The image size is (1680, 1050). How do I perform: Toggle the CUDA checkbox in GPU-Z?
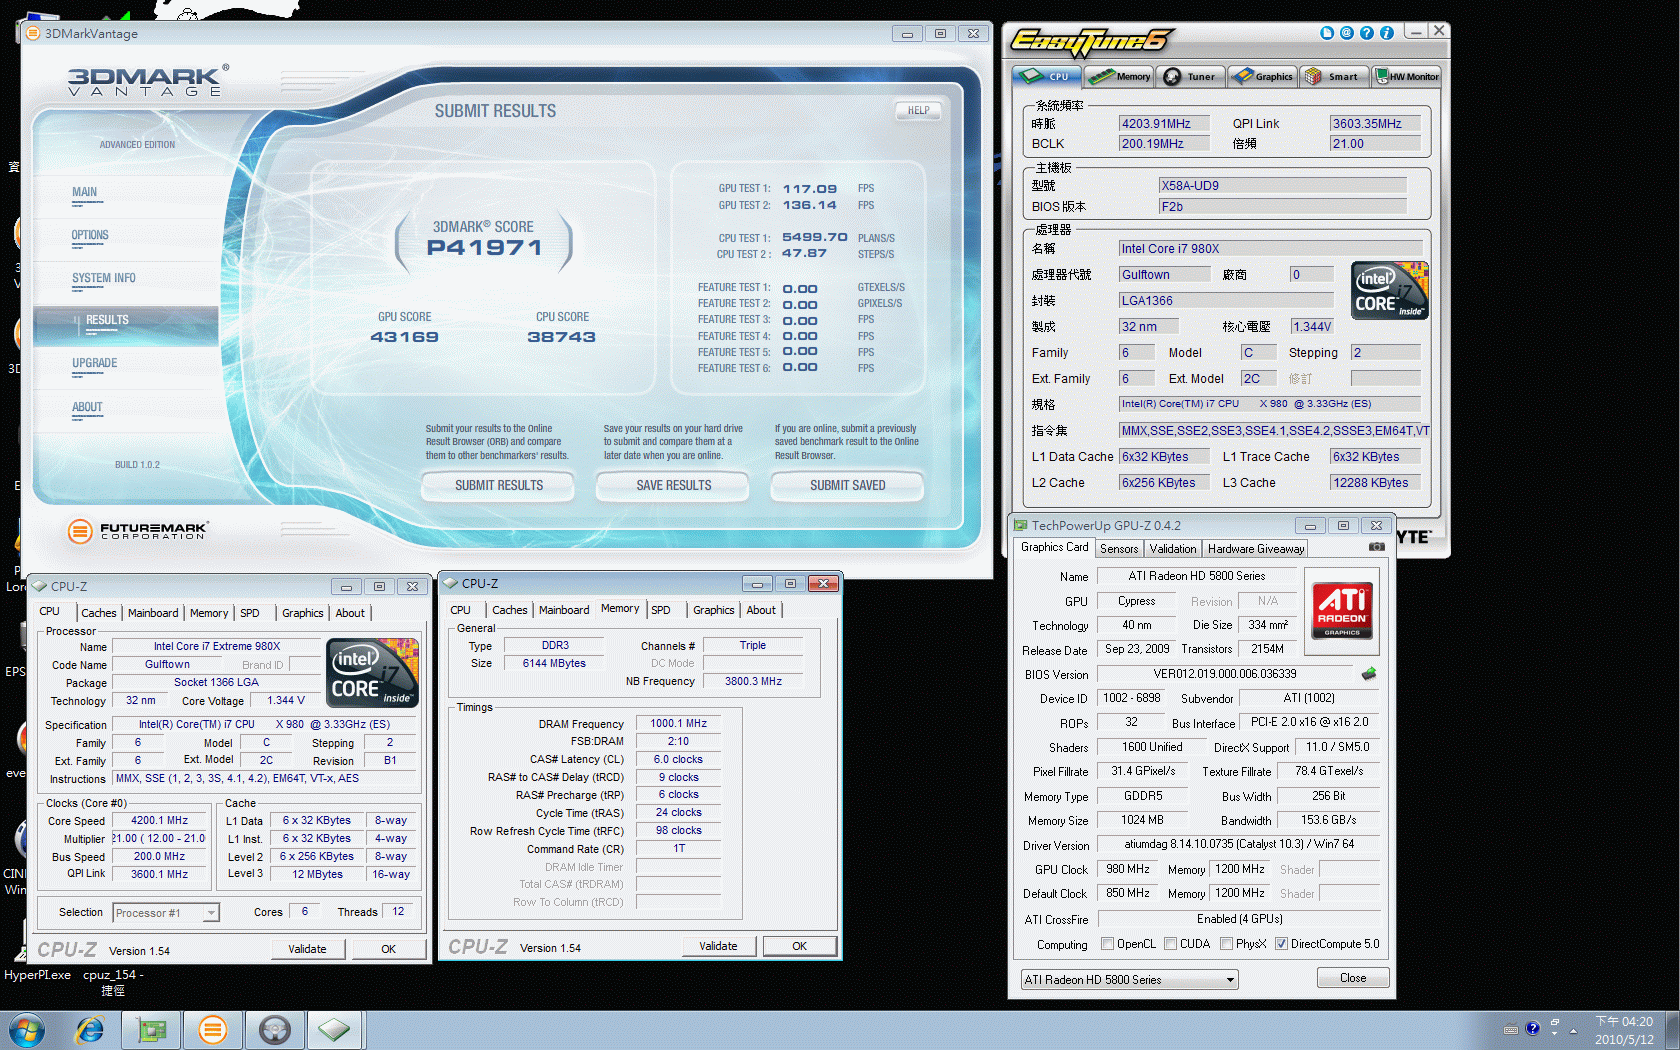point(1170,944)
